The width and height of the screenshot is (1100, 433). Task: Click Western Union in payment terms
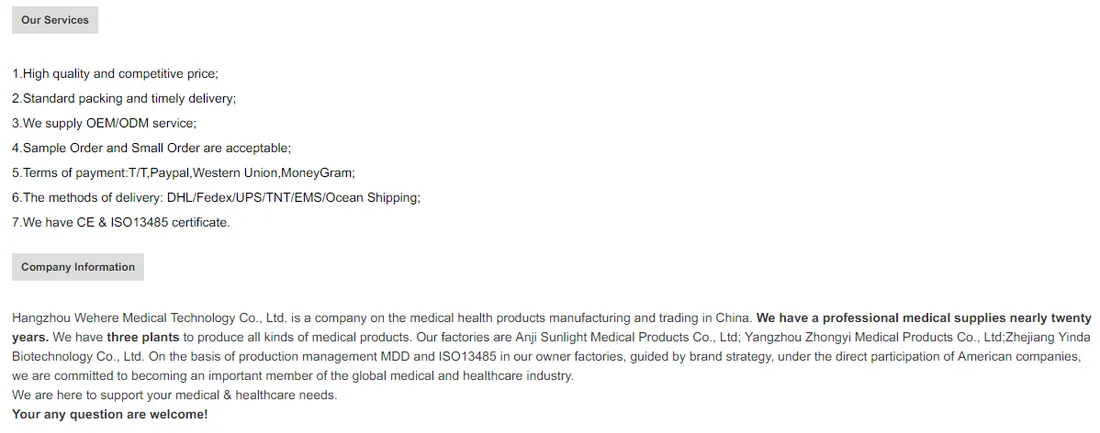pyautogui.click(x=235, y=173)
